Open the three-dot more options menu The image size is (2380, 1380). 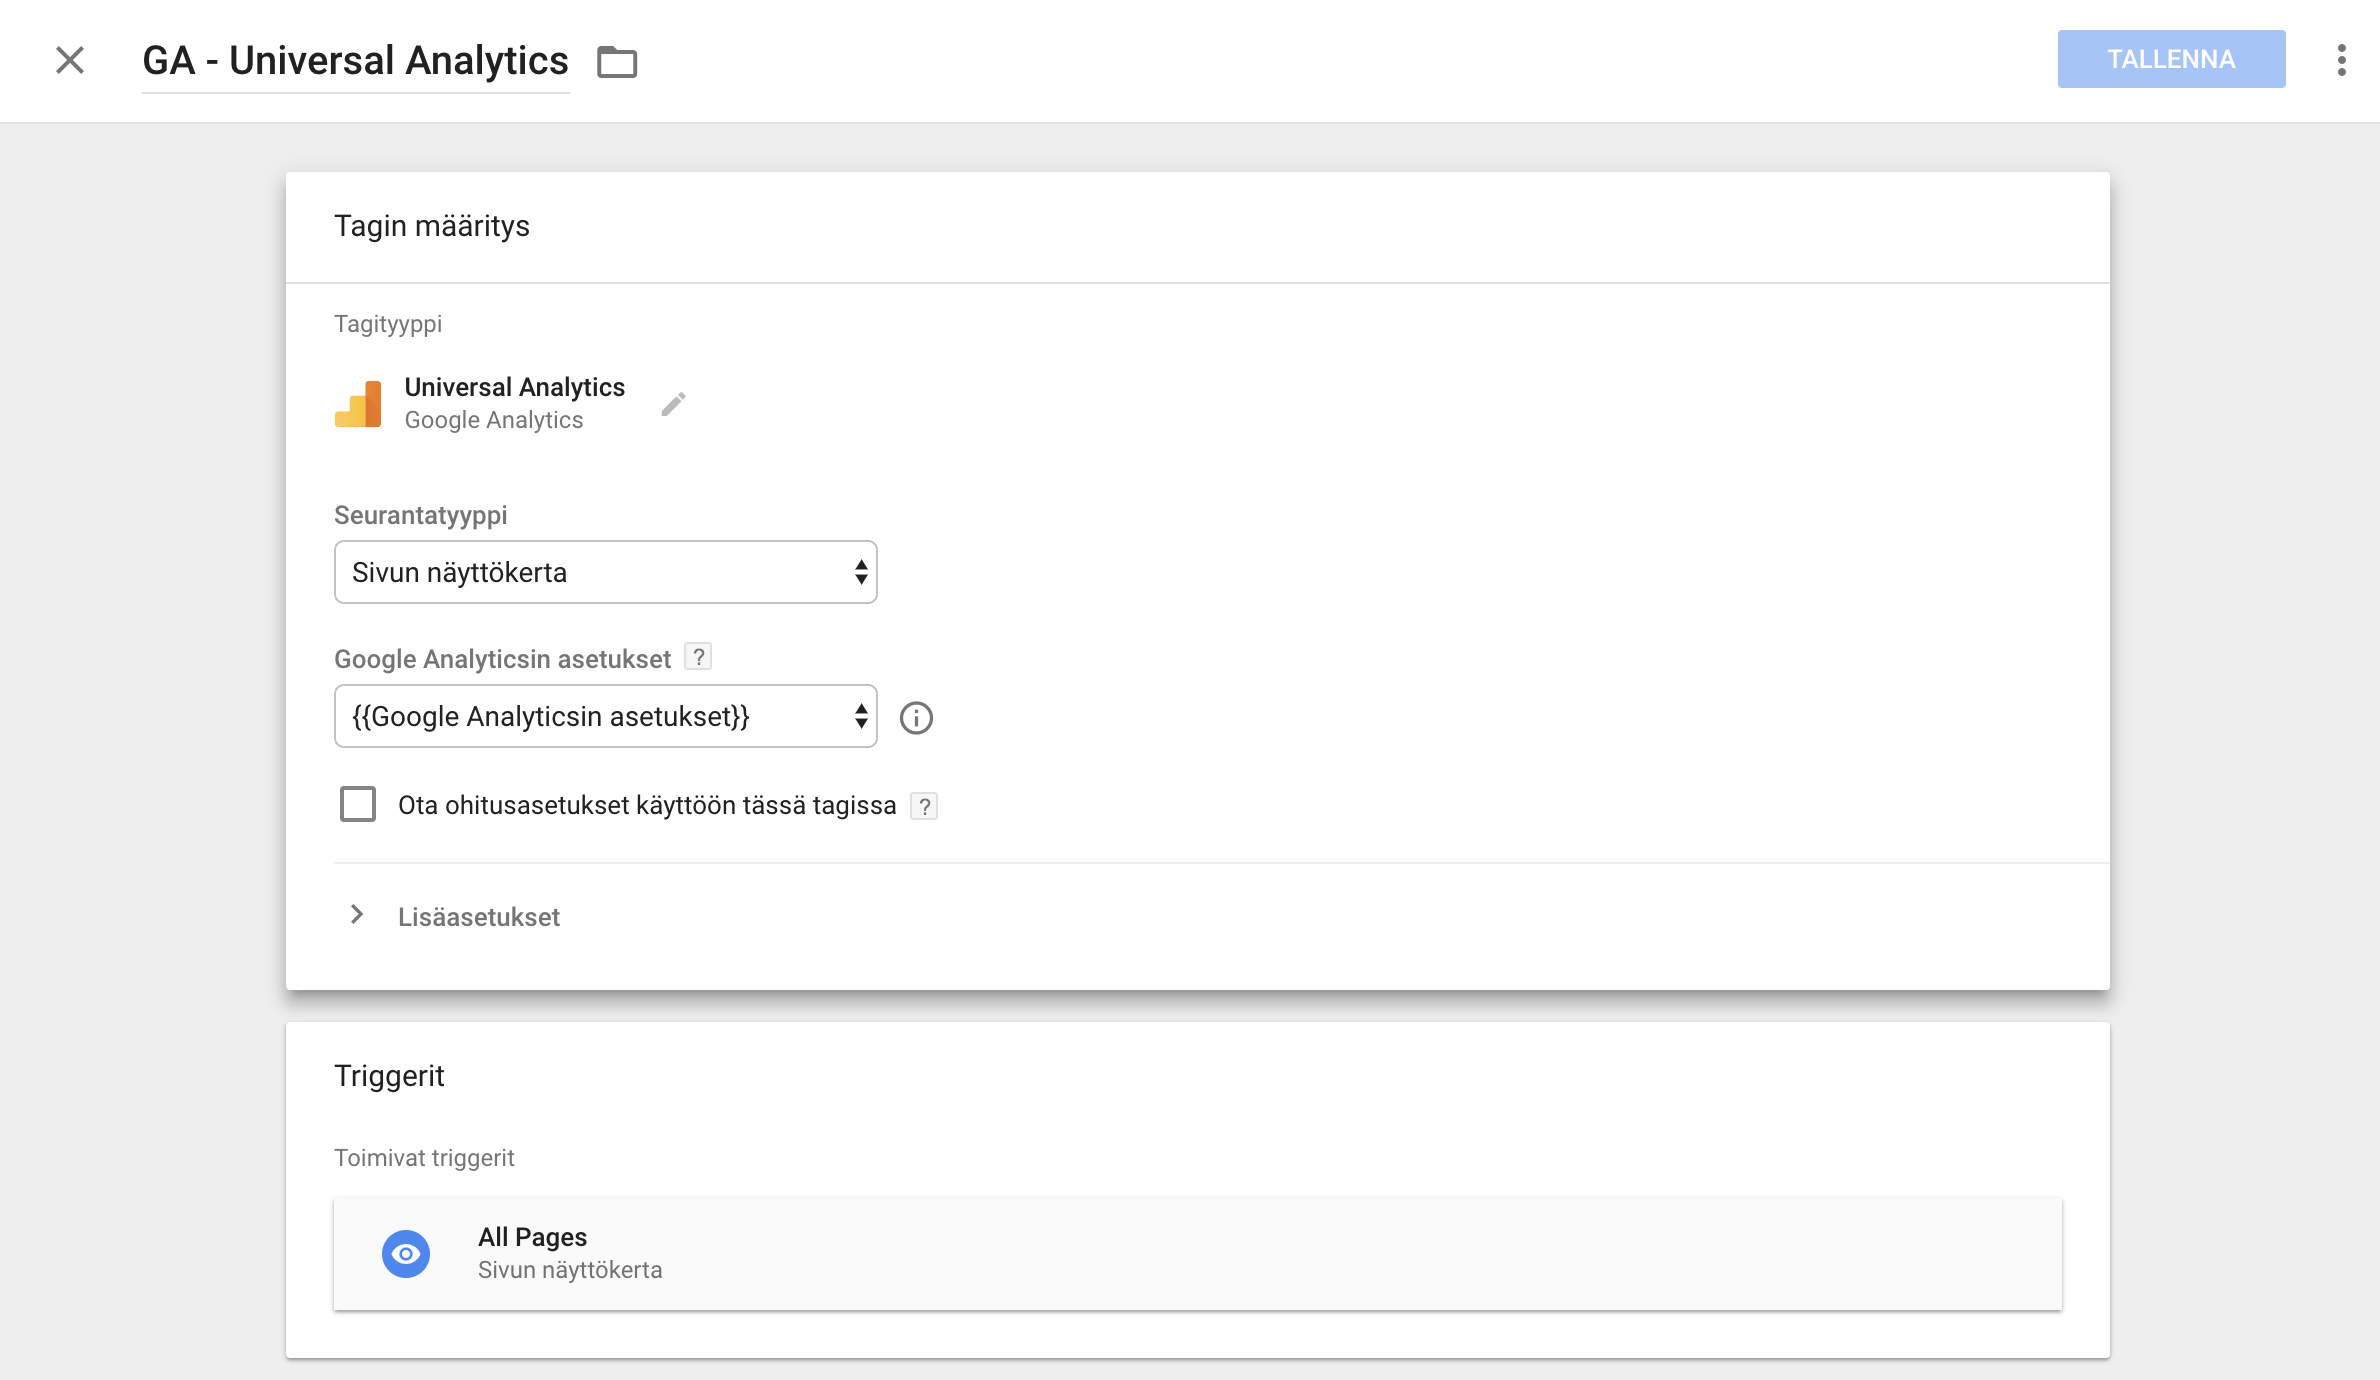tap(2341, 60)
